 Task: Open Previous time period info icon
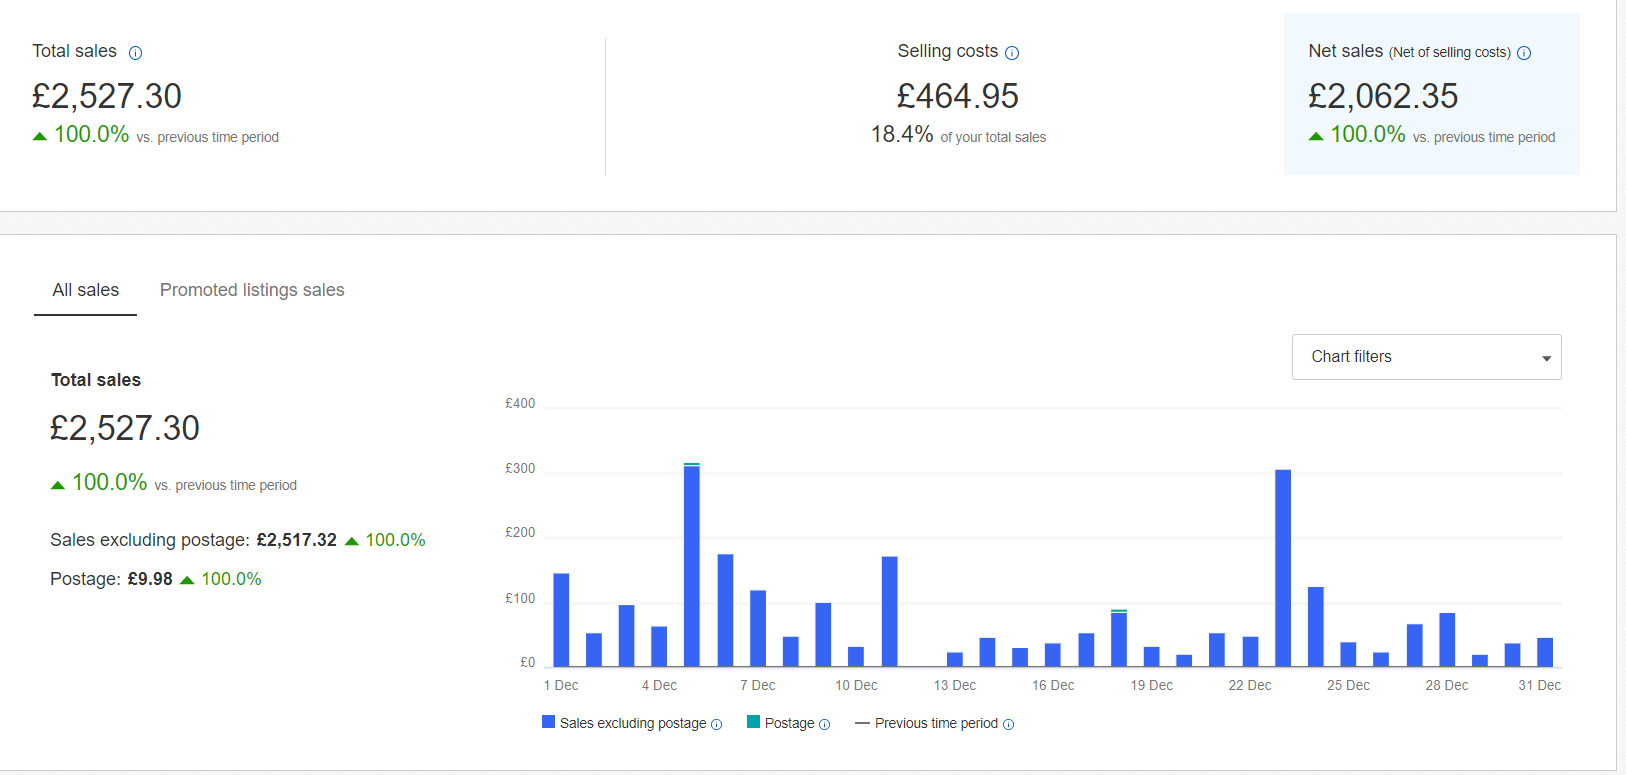point(1008,725)
